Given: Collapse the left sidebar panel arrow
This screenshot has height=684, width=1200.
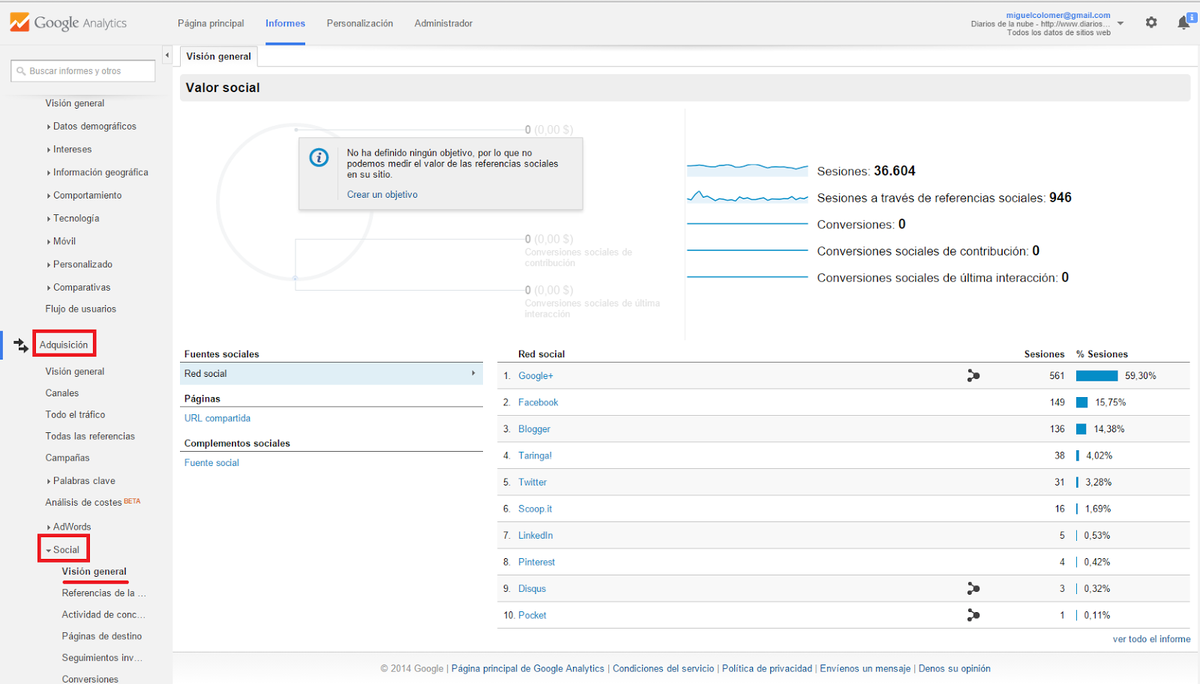Looking at the screenshot, I should pyautogui.click(x=166, y=56).
